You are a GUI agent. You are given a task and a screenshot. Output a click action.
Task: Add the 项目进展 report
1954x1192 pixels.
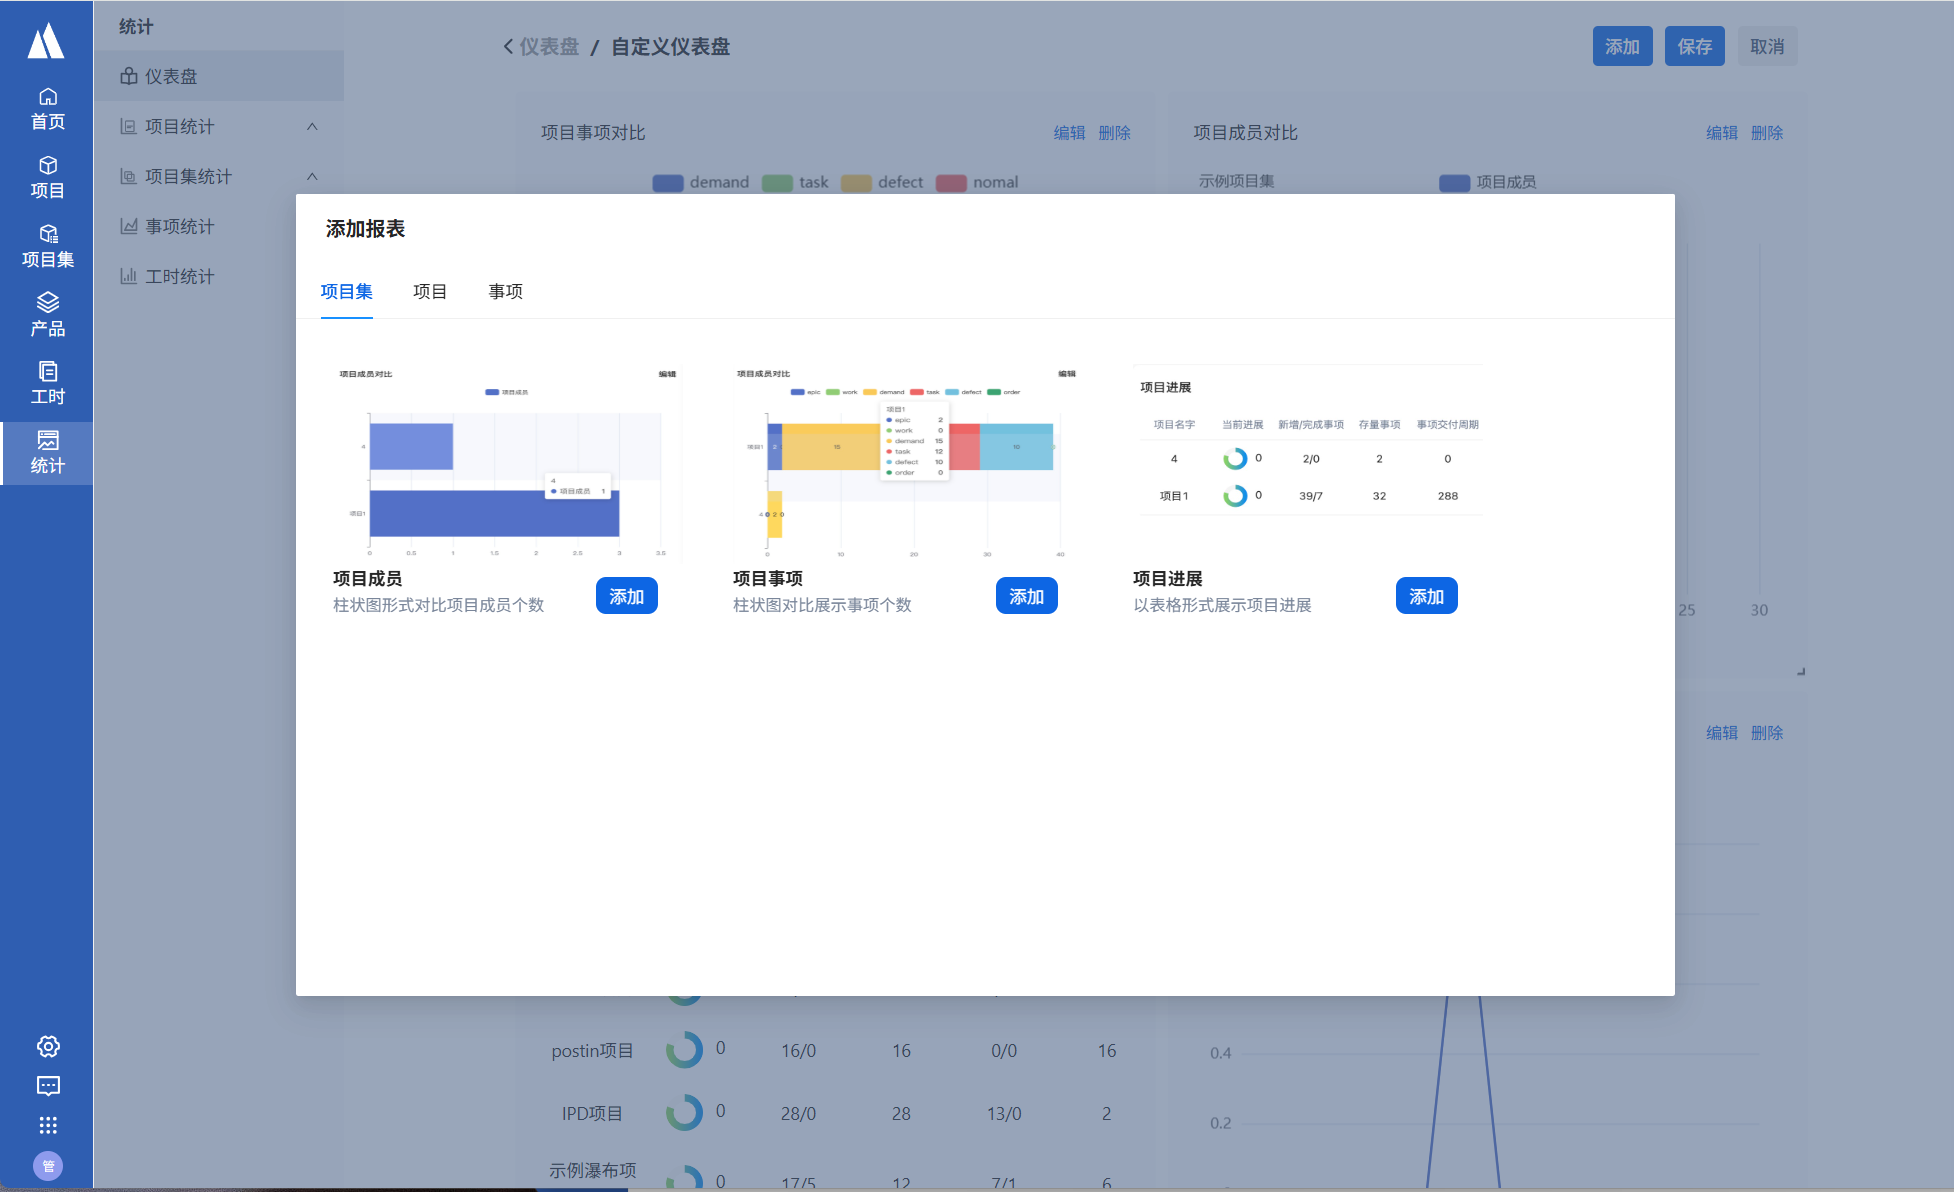click(x=1426, y=596)
